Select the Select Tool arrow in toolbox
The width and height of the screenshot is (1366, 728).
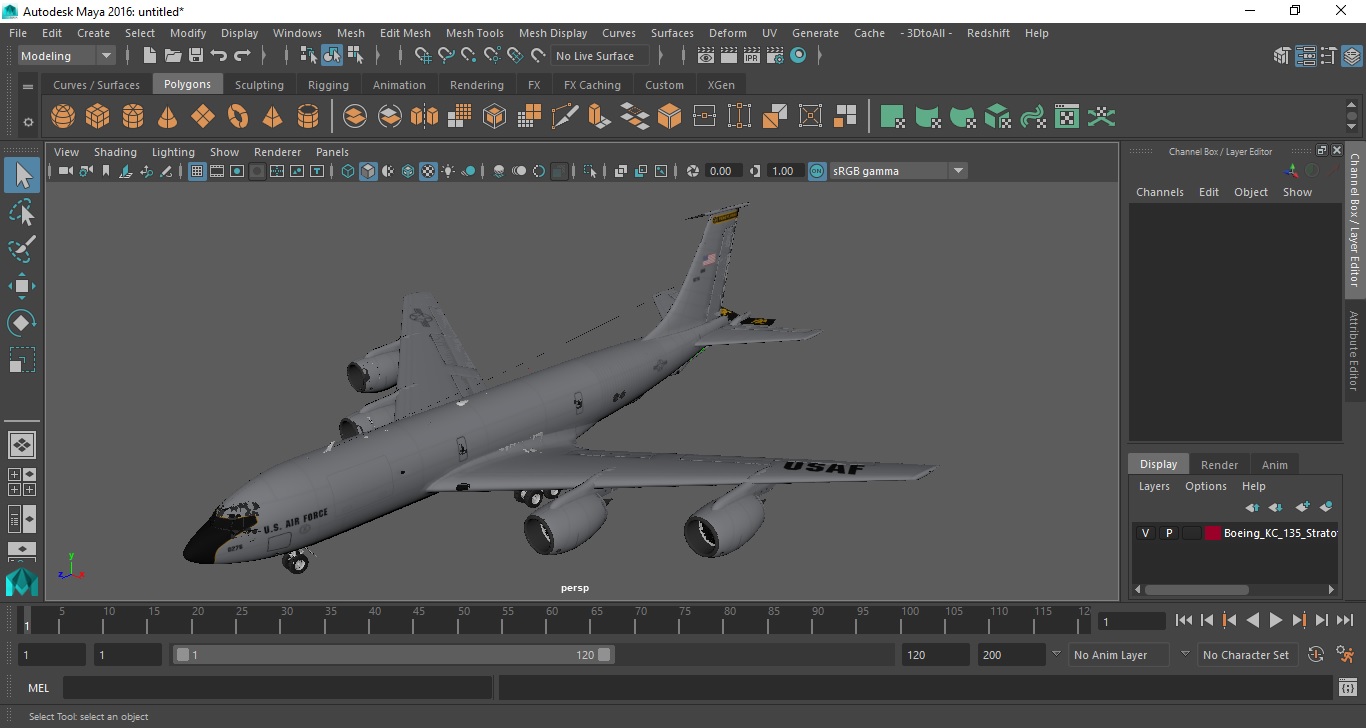[x=22, y=176]
